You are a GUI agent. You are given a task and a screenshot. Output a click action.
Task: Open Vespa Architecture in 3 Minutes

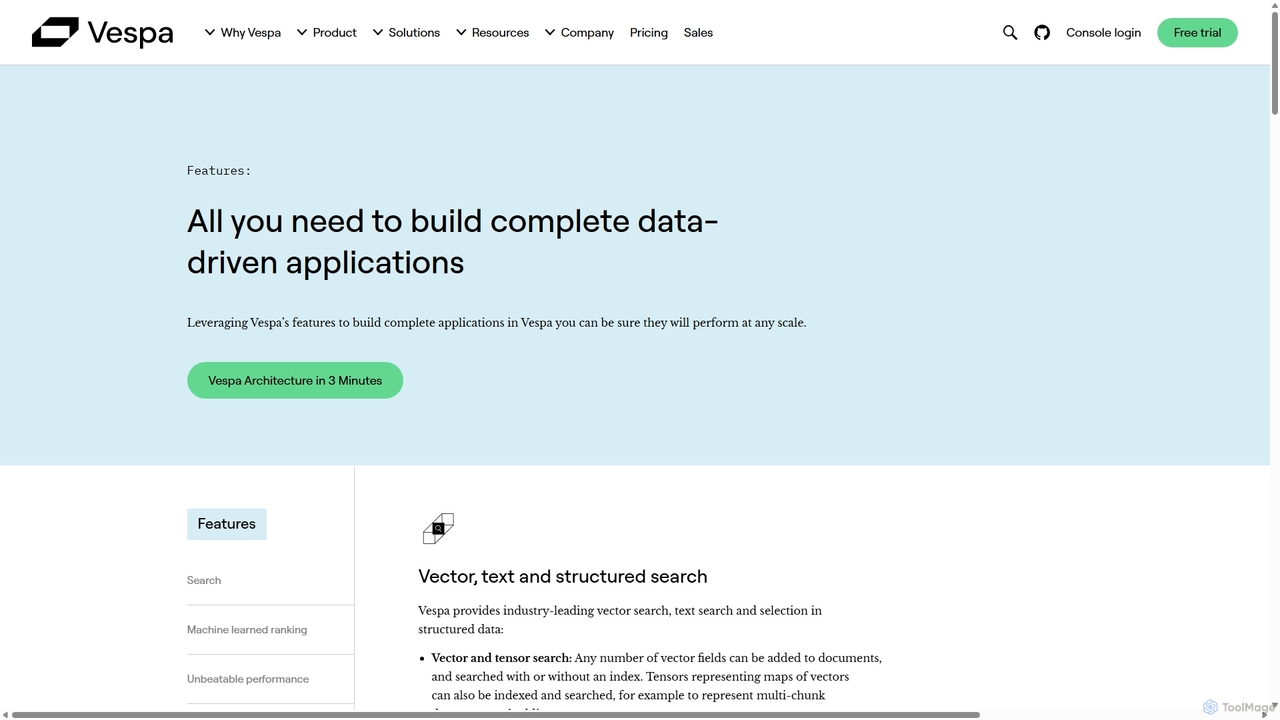295,380
